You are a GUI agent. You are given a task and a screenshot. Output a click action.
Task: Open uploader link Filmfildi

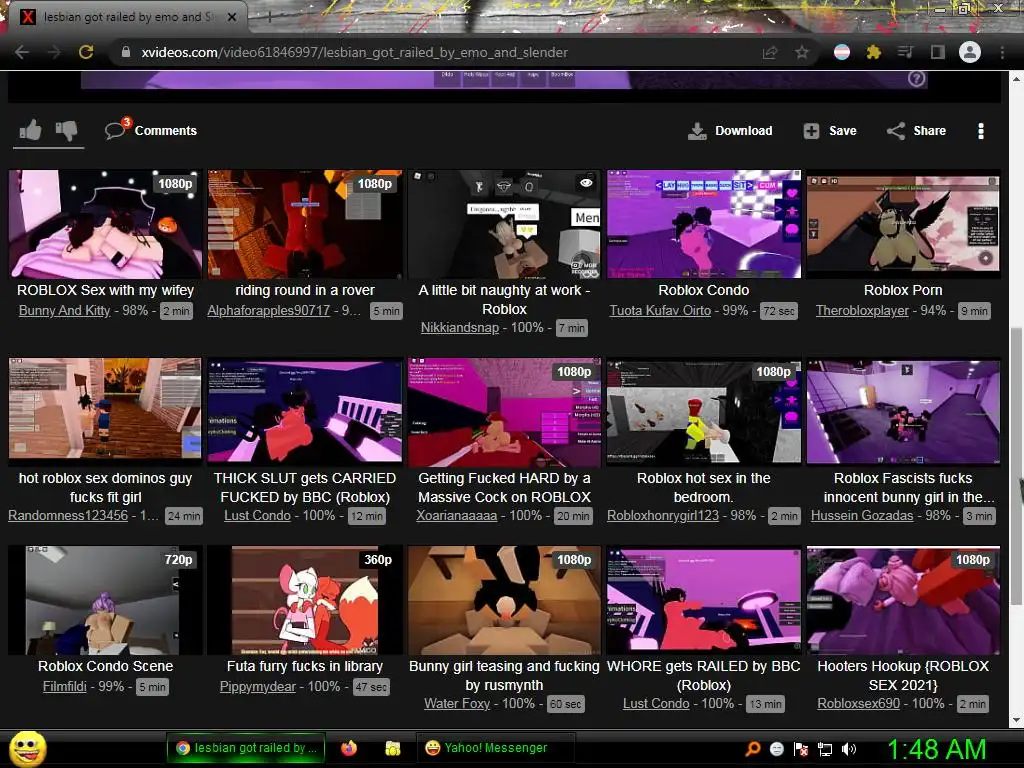click(65, 687)
